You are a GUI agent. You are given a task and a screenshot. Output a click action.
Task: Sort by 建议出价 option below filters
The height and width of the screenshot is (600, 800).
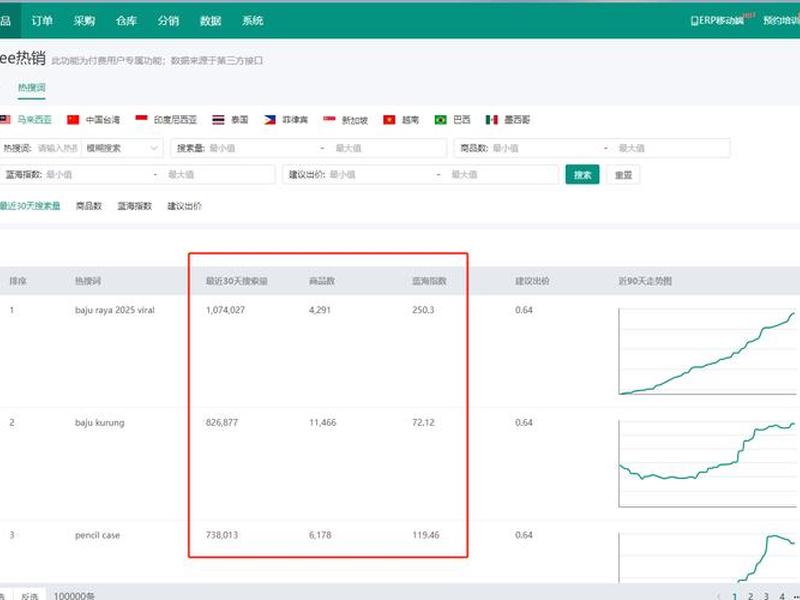coord(185,206)
